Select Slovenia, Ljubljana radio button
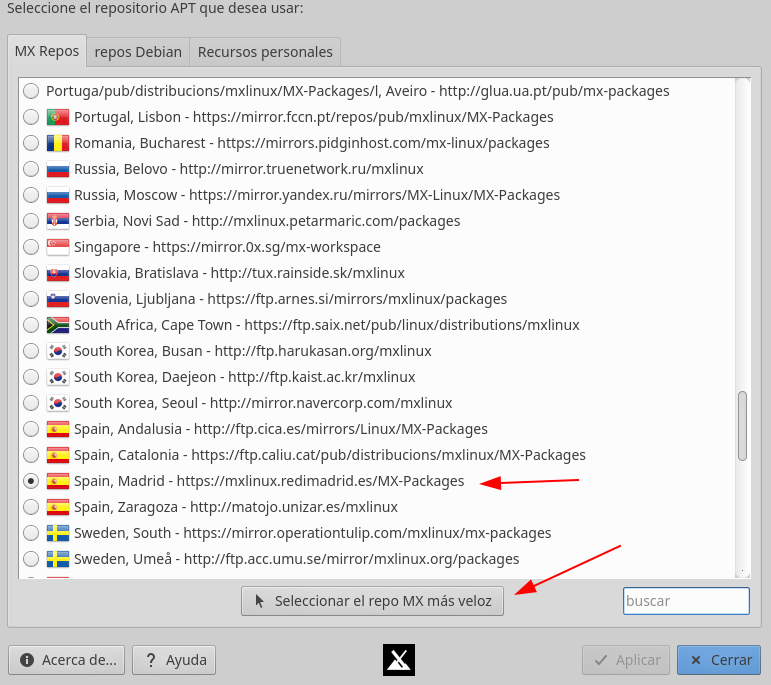 (x=31, y=299)
